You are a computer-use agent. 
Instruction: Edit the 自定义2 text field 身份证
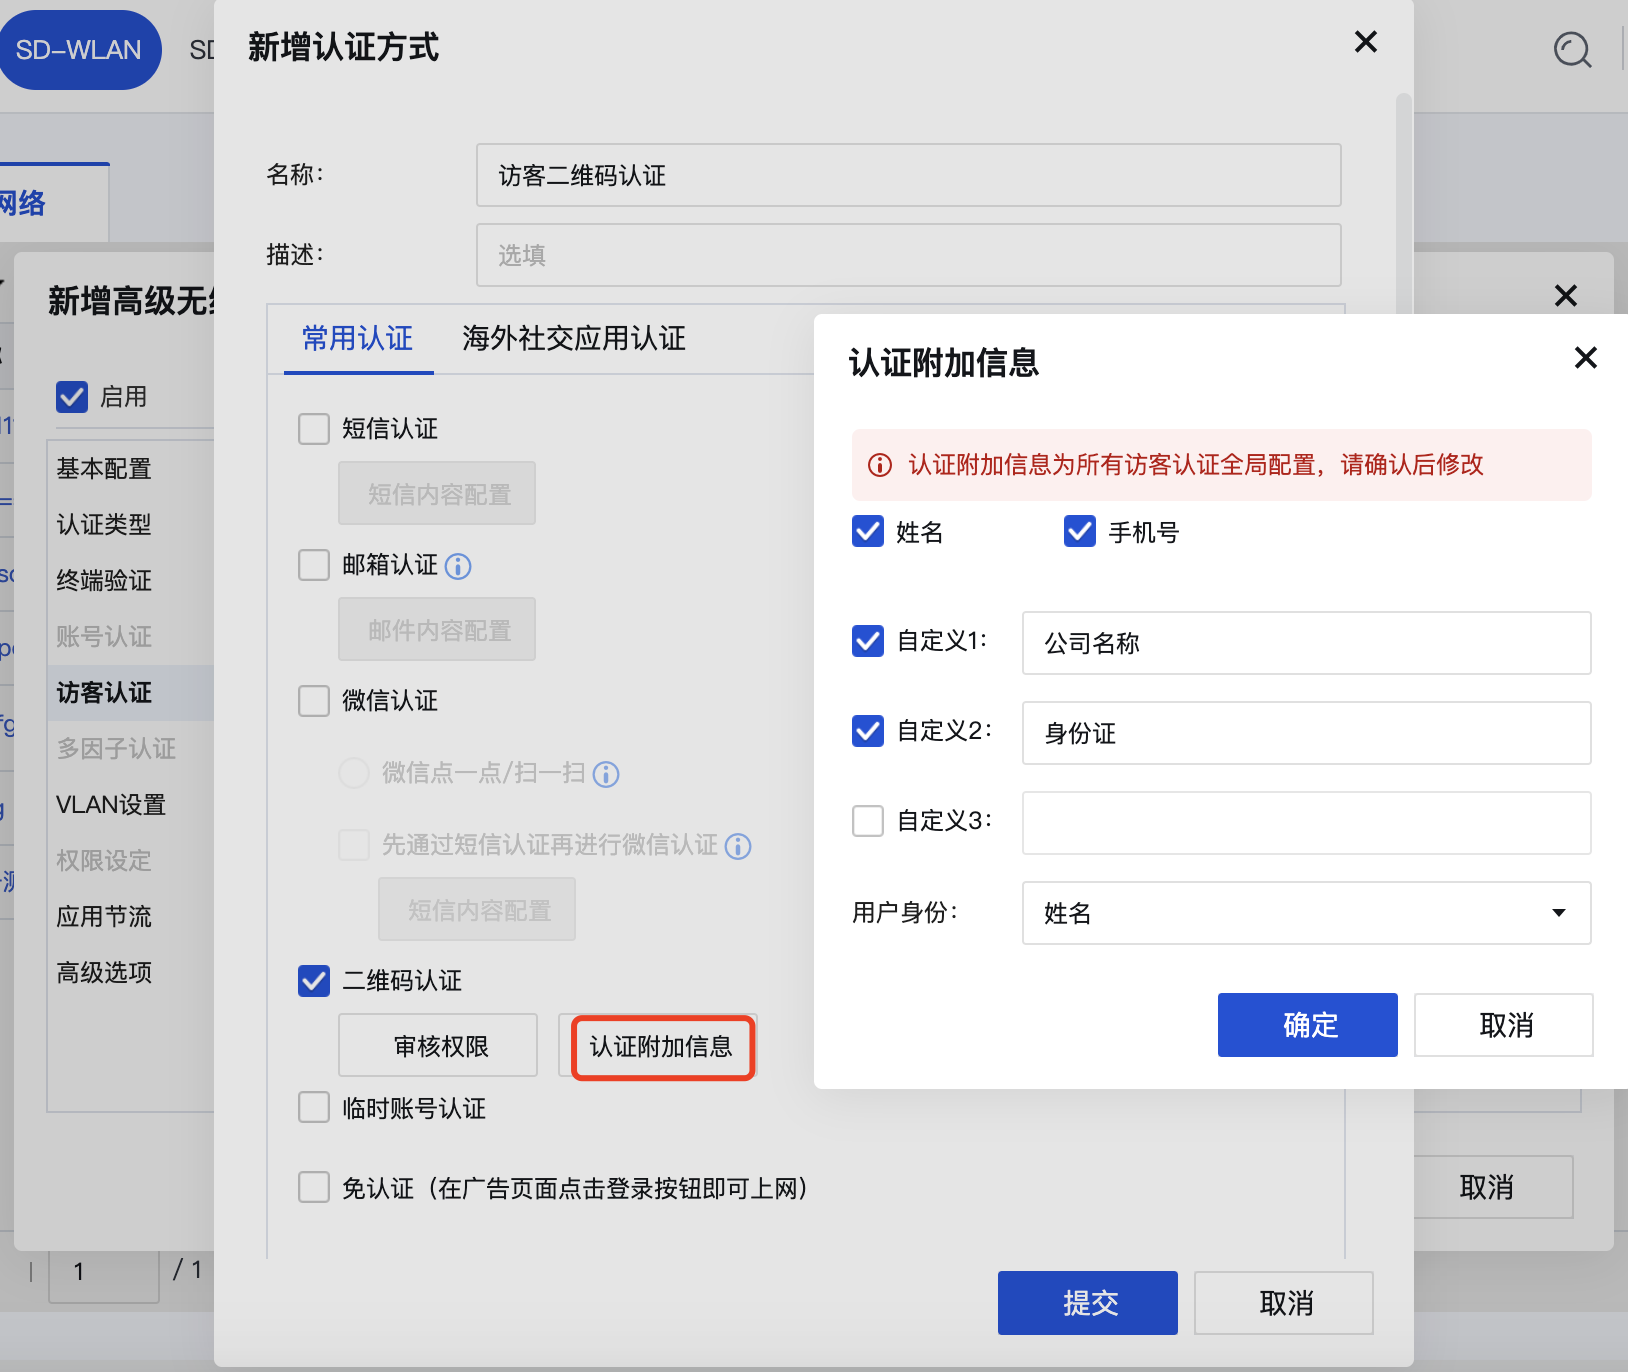(1306, 733)
